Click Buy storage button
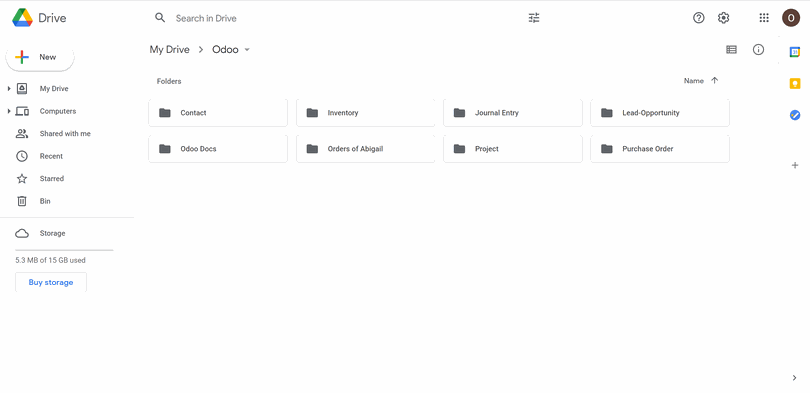The image size is (810, 393). 51,282
